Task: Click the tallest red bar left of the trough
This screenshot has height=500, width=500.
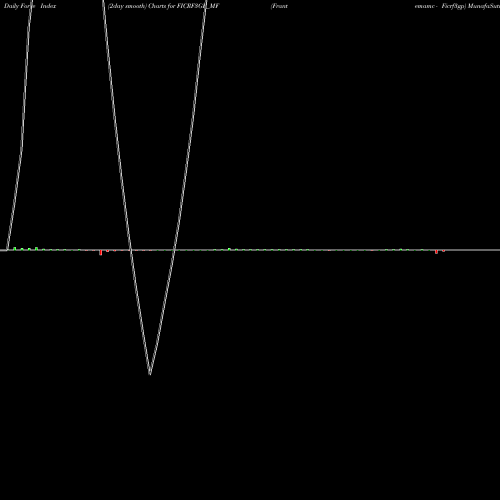Action: pos(101,253)
